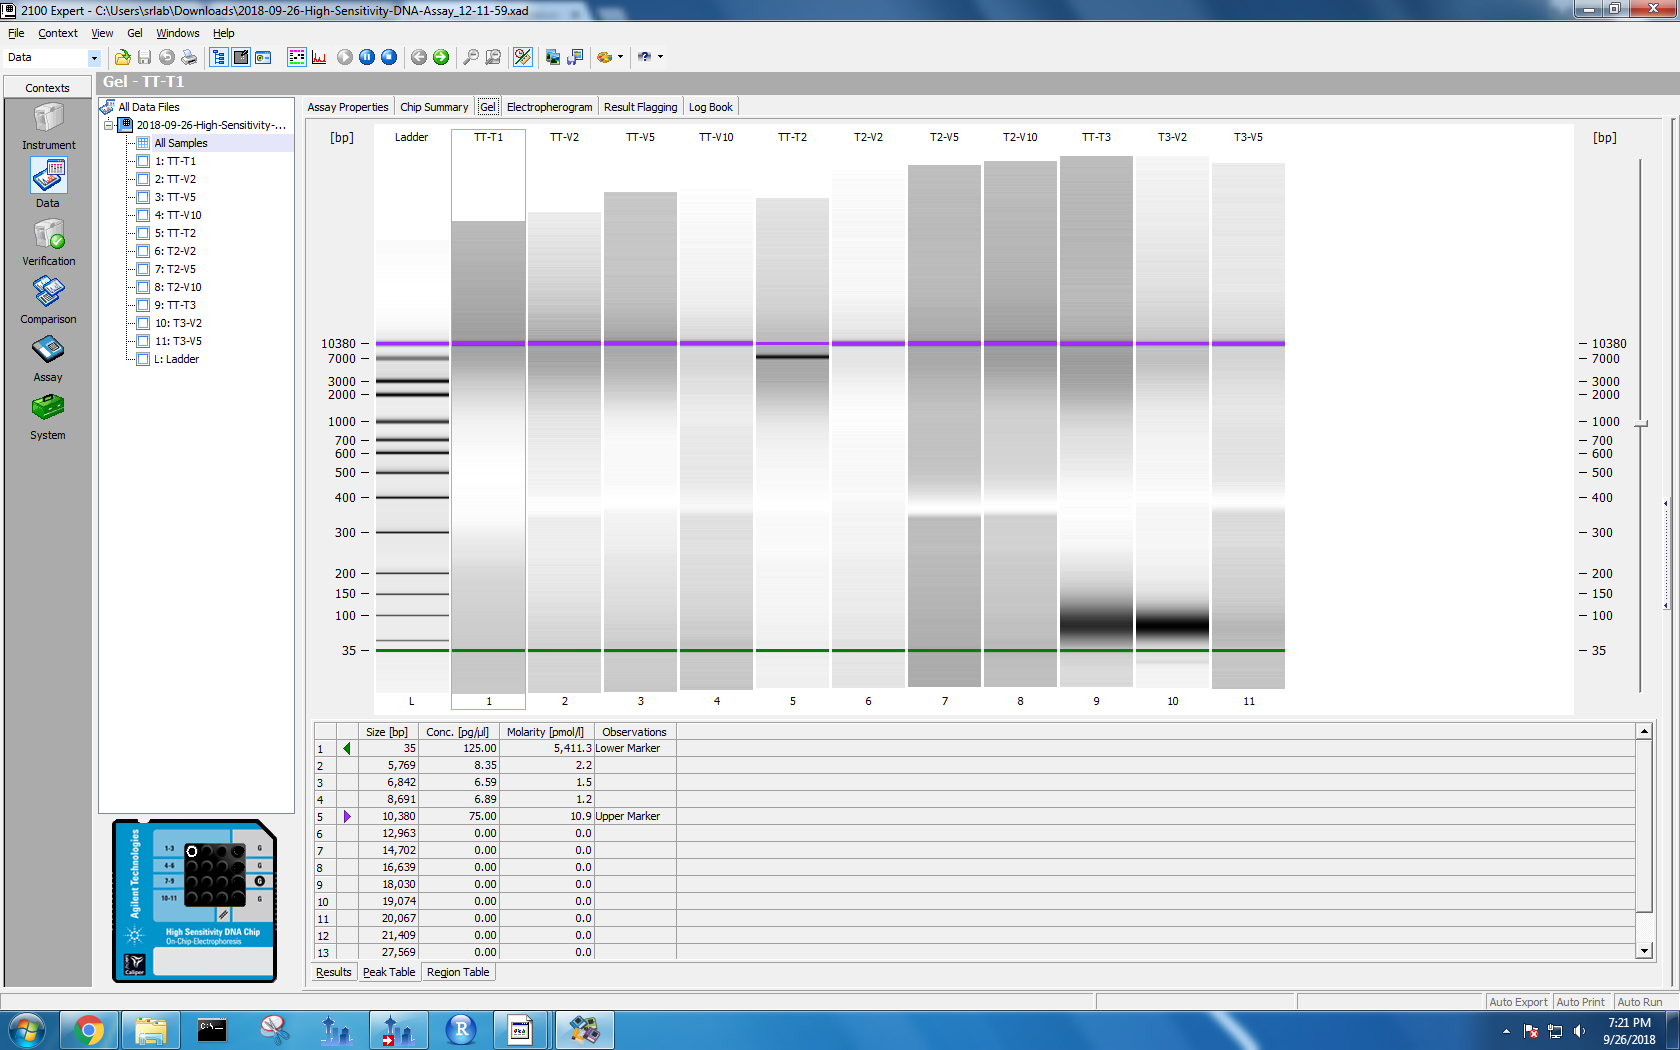Click the Print icon in toolbar
The height and width of the screenshot is (1050, 1680).
(x=188, y=58)
